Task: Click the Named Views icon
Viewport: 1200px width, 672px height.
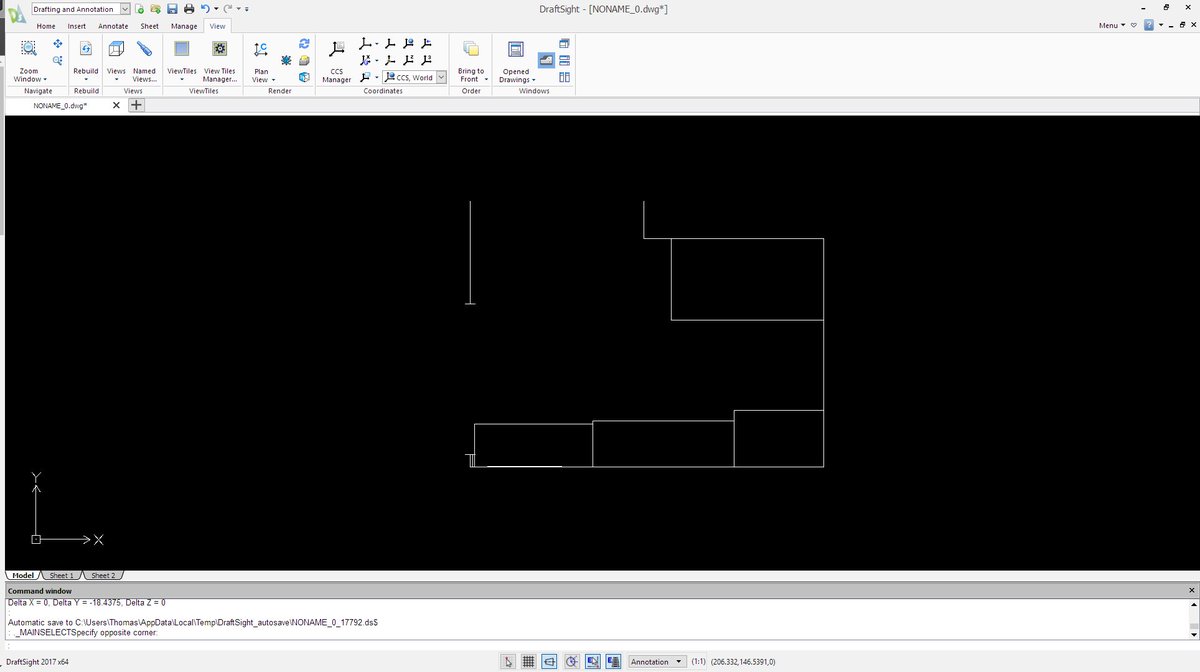Action: coord(144,49)
